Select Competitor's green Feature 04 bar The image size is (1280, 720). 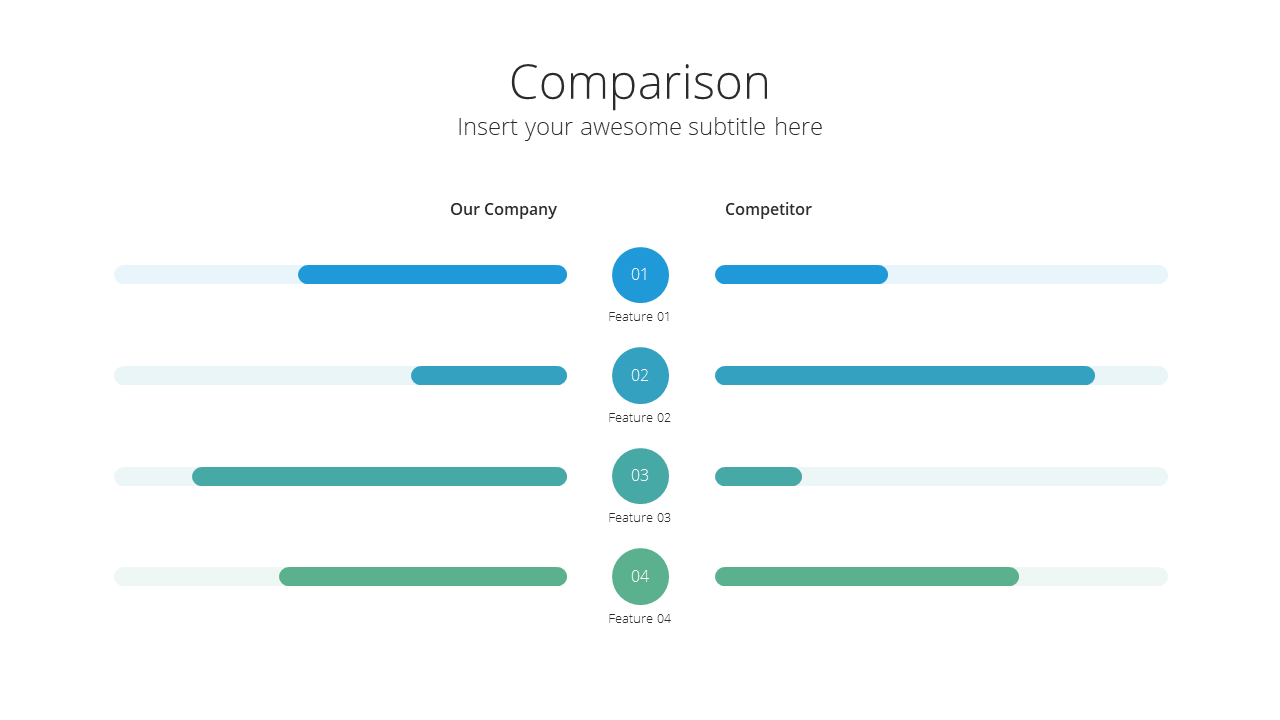point(867,577)
